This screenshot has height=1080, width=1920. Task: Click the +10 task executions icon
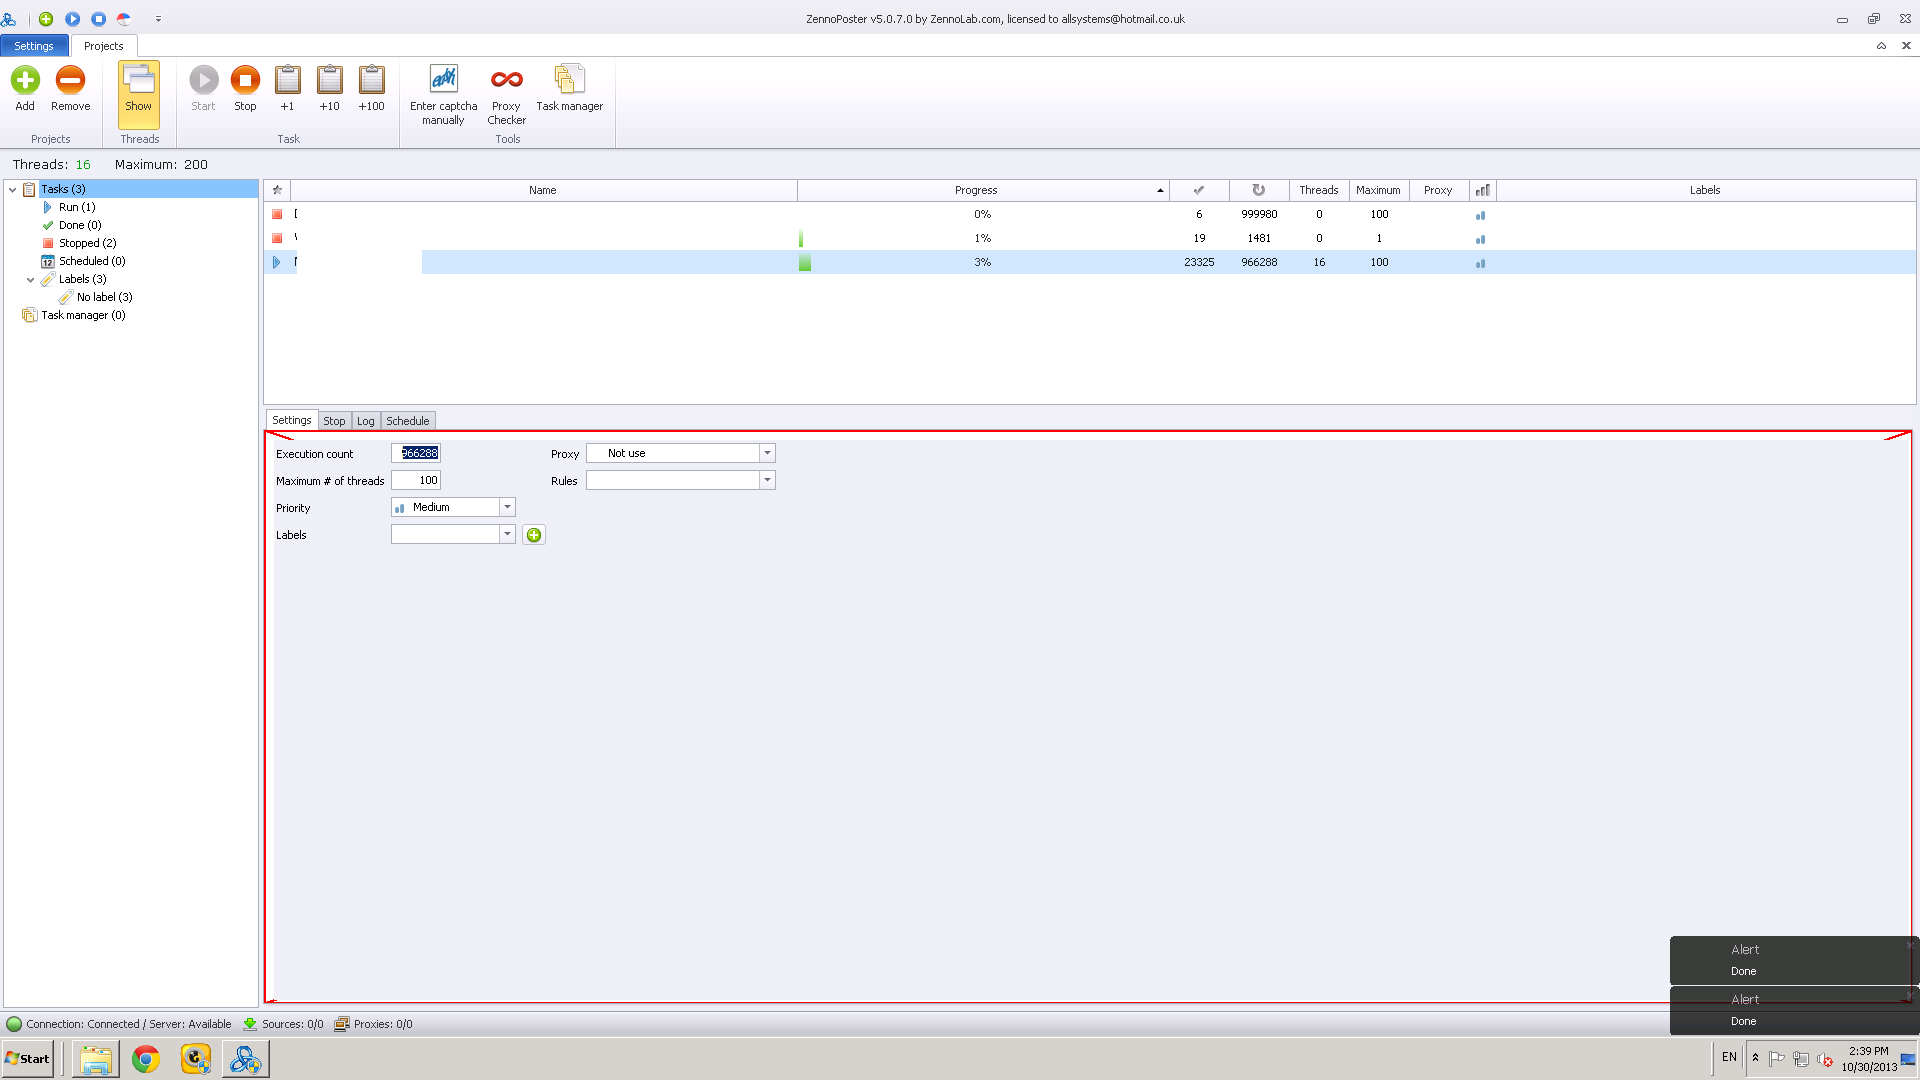tap(329, 80)
